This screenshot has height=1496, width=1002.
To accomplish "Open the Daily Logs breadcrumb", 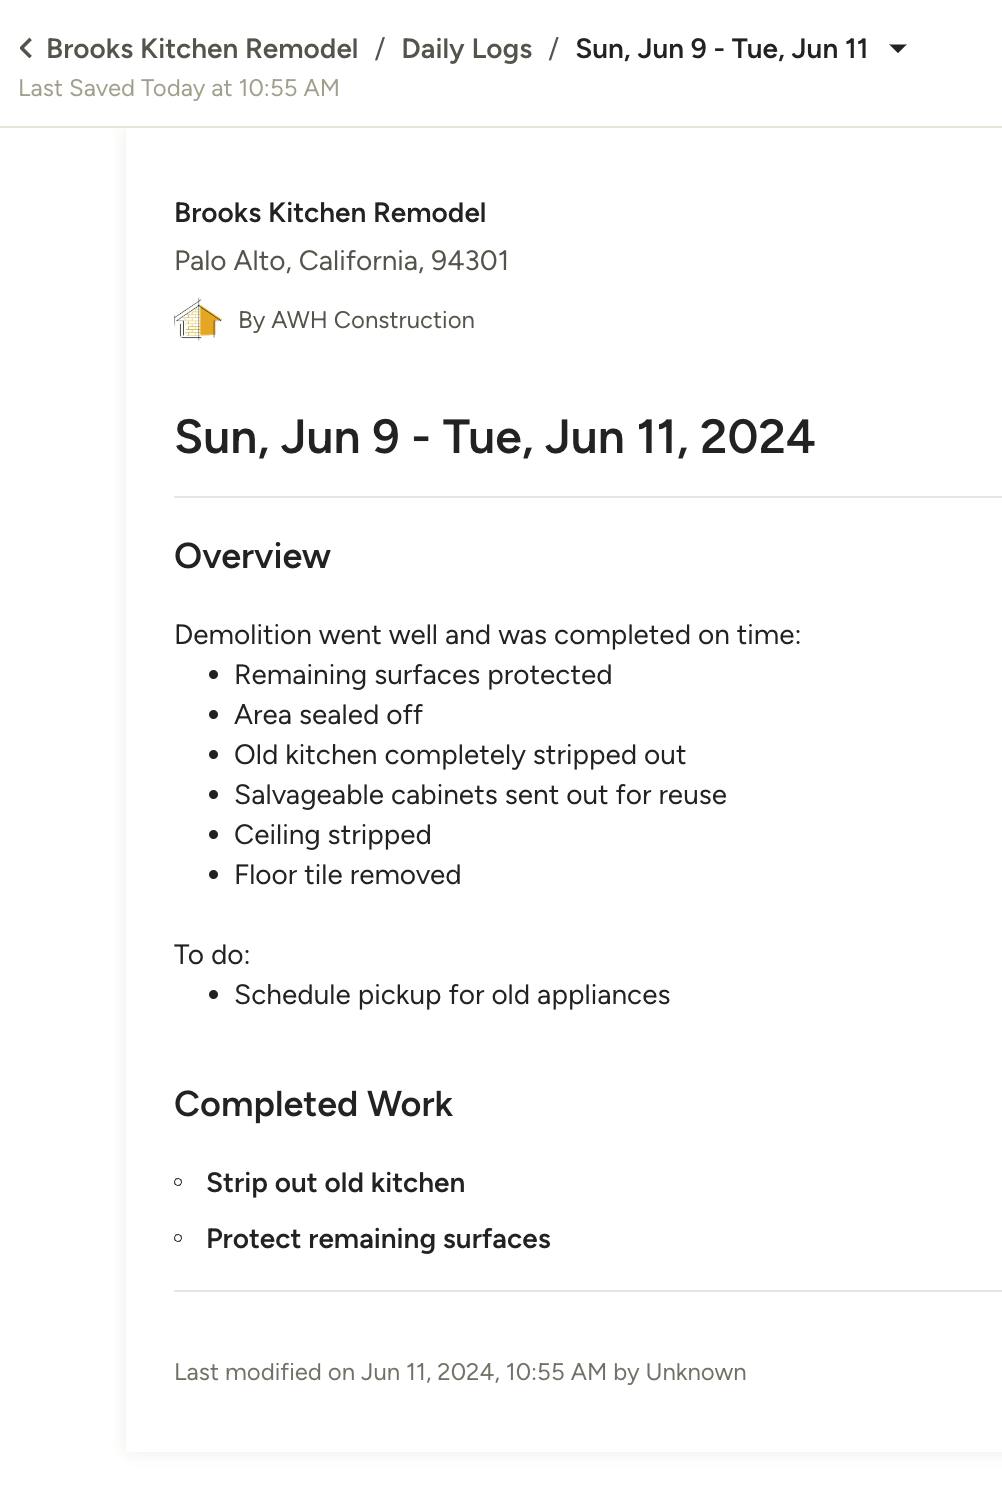I will coord(466,48).
